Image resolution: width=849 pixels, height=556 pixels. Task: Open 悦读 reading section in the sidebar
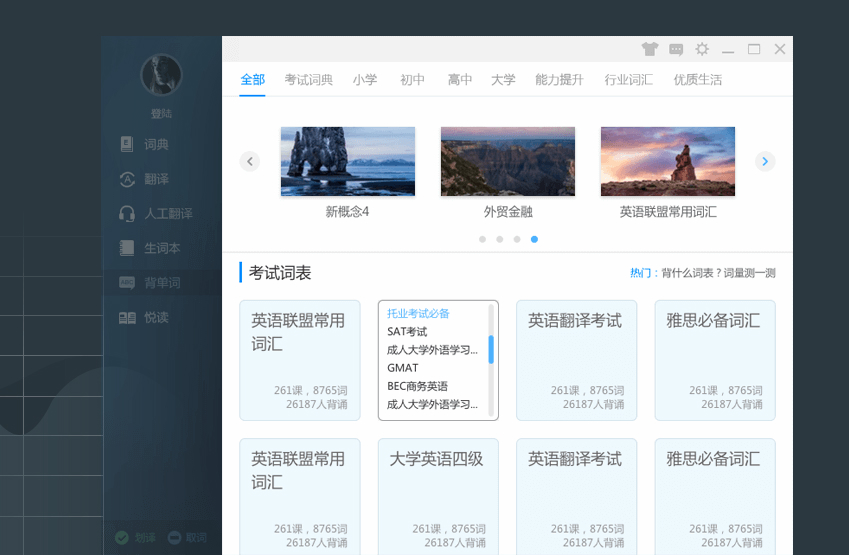click(x=144, y=318)
